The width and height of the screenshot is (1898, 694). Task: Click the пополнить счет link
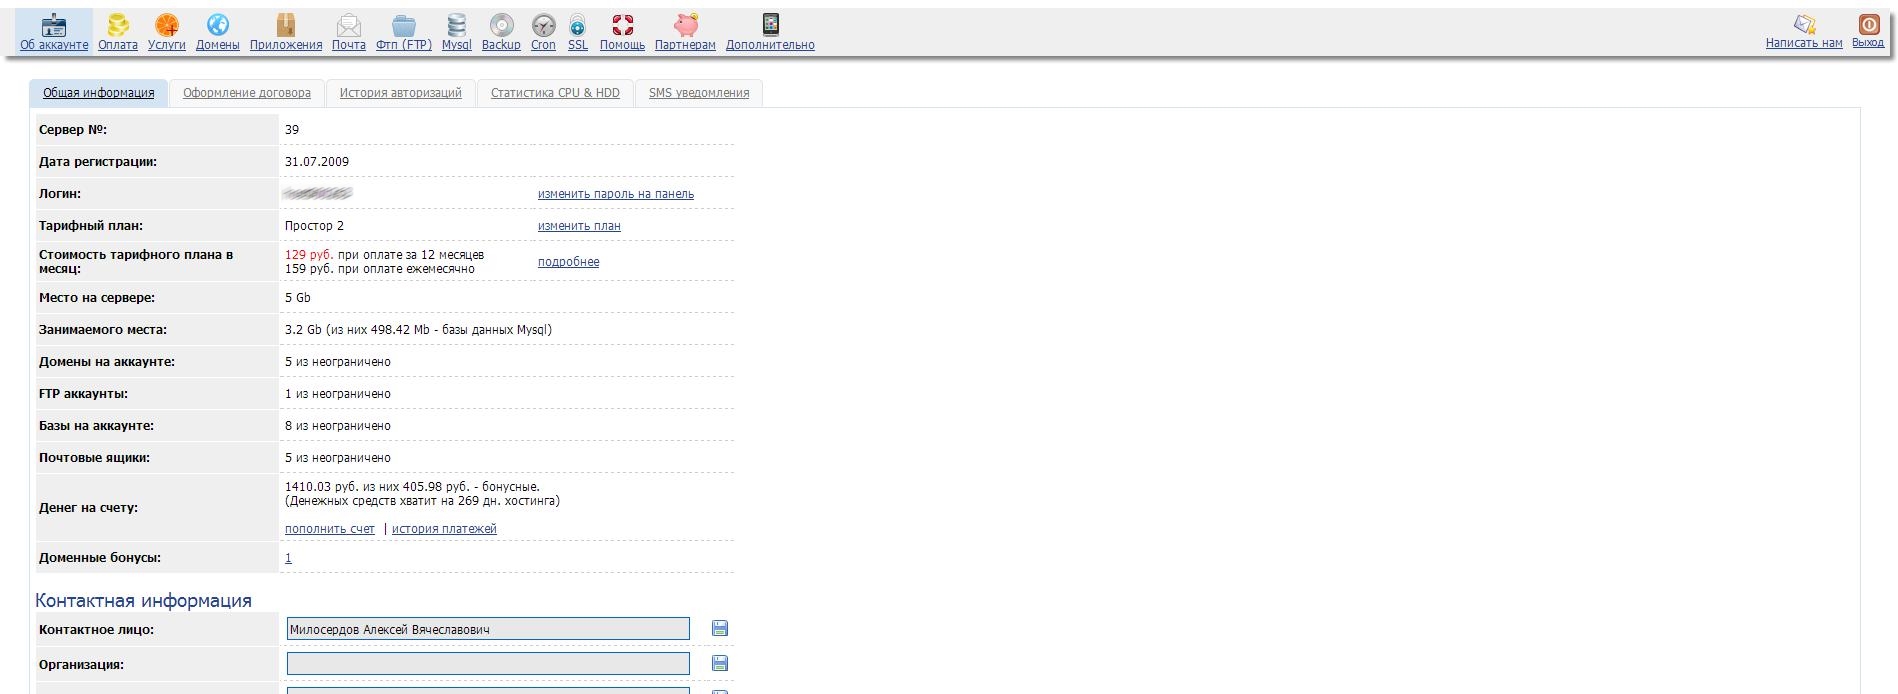click(x=330, y=529)
